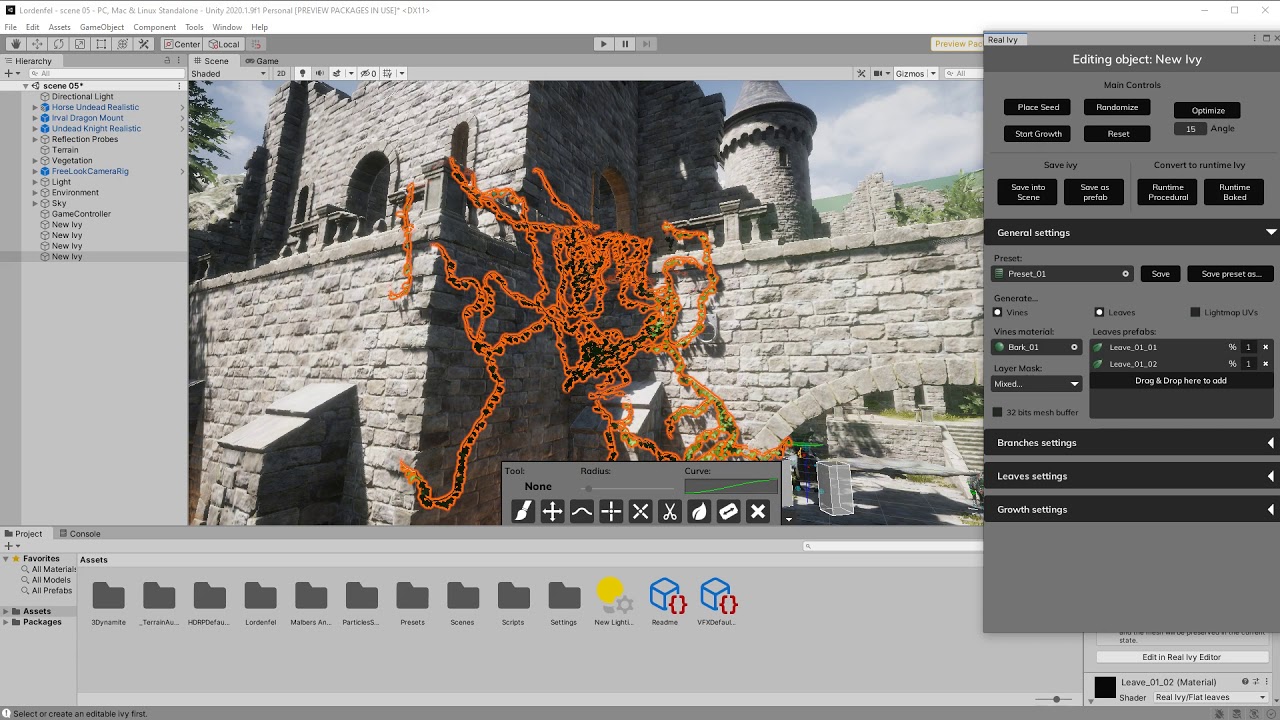Open the Layer Mask Mixed dropdown
This screenshot has width=1280, height=720.
pyautogui.click(x=1036, y=384)
